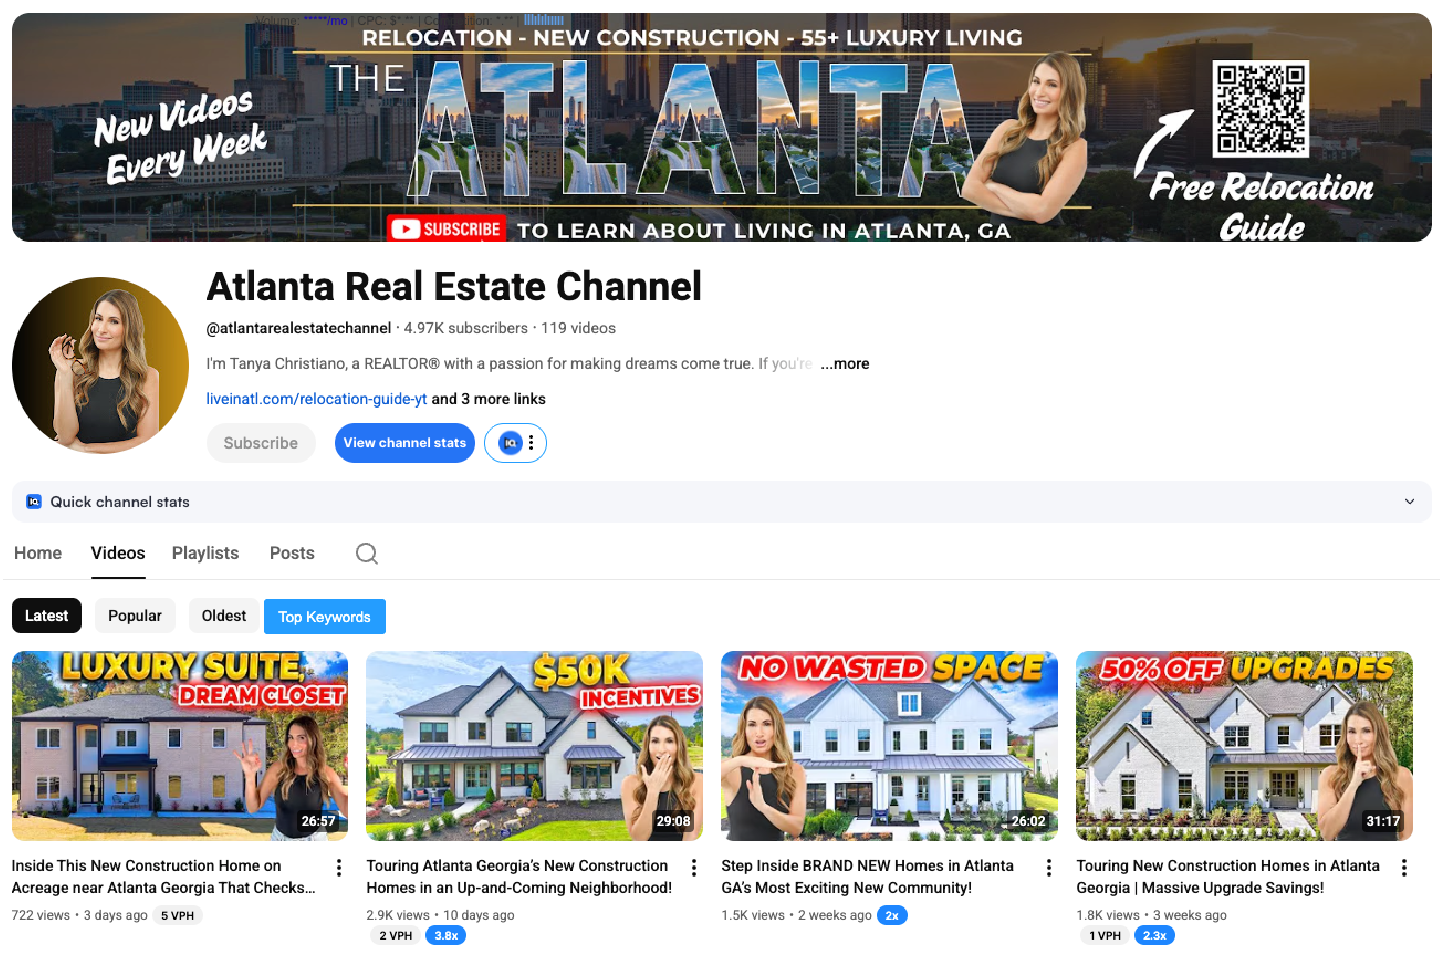The image size is (1440, 960).
Task: Click the '2x' outlier badge
Action: click(892, 916)
